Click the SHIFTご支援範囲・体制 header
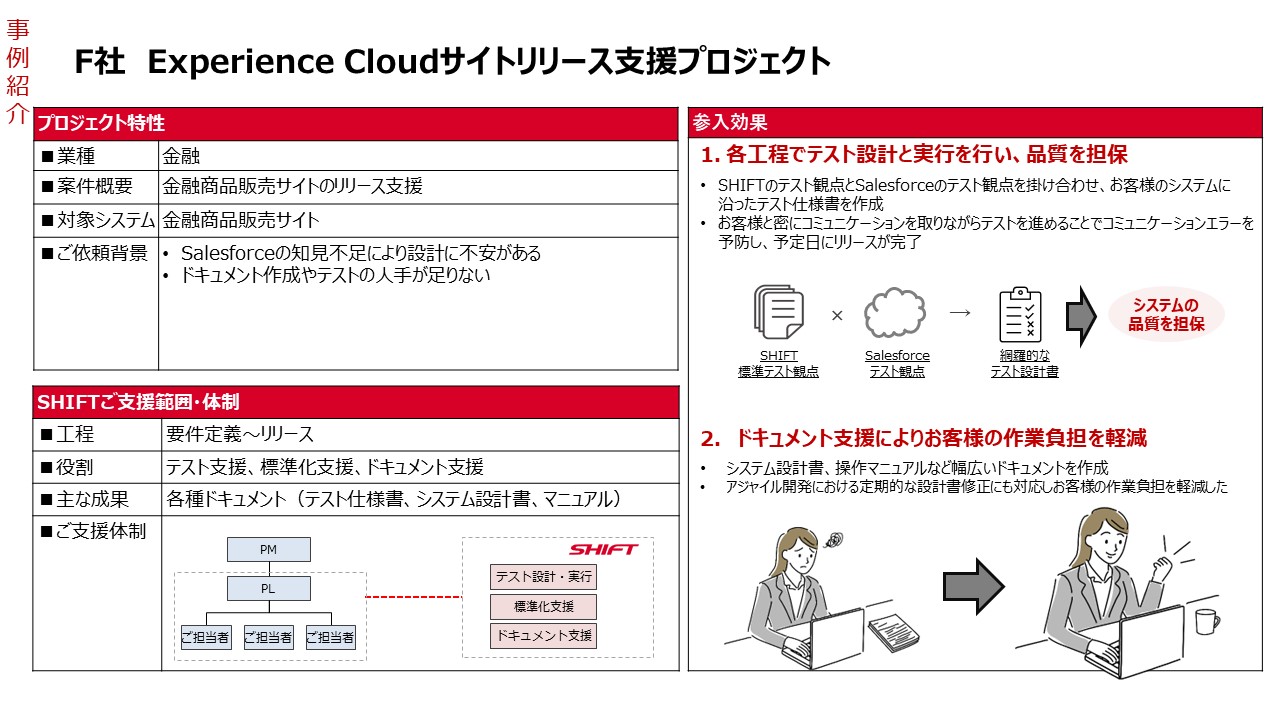This screenshot has width=1280, height=720. click(x=356, y=402)
